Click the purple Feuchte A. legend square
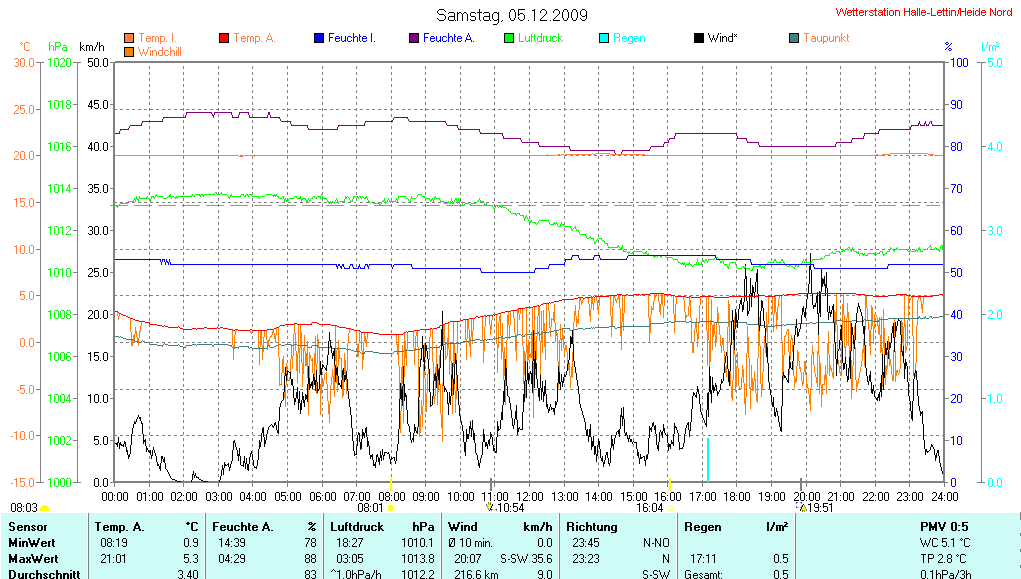Screen dimensions: 1021x579 414,38
